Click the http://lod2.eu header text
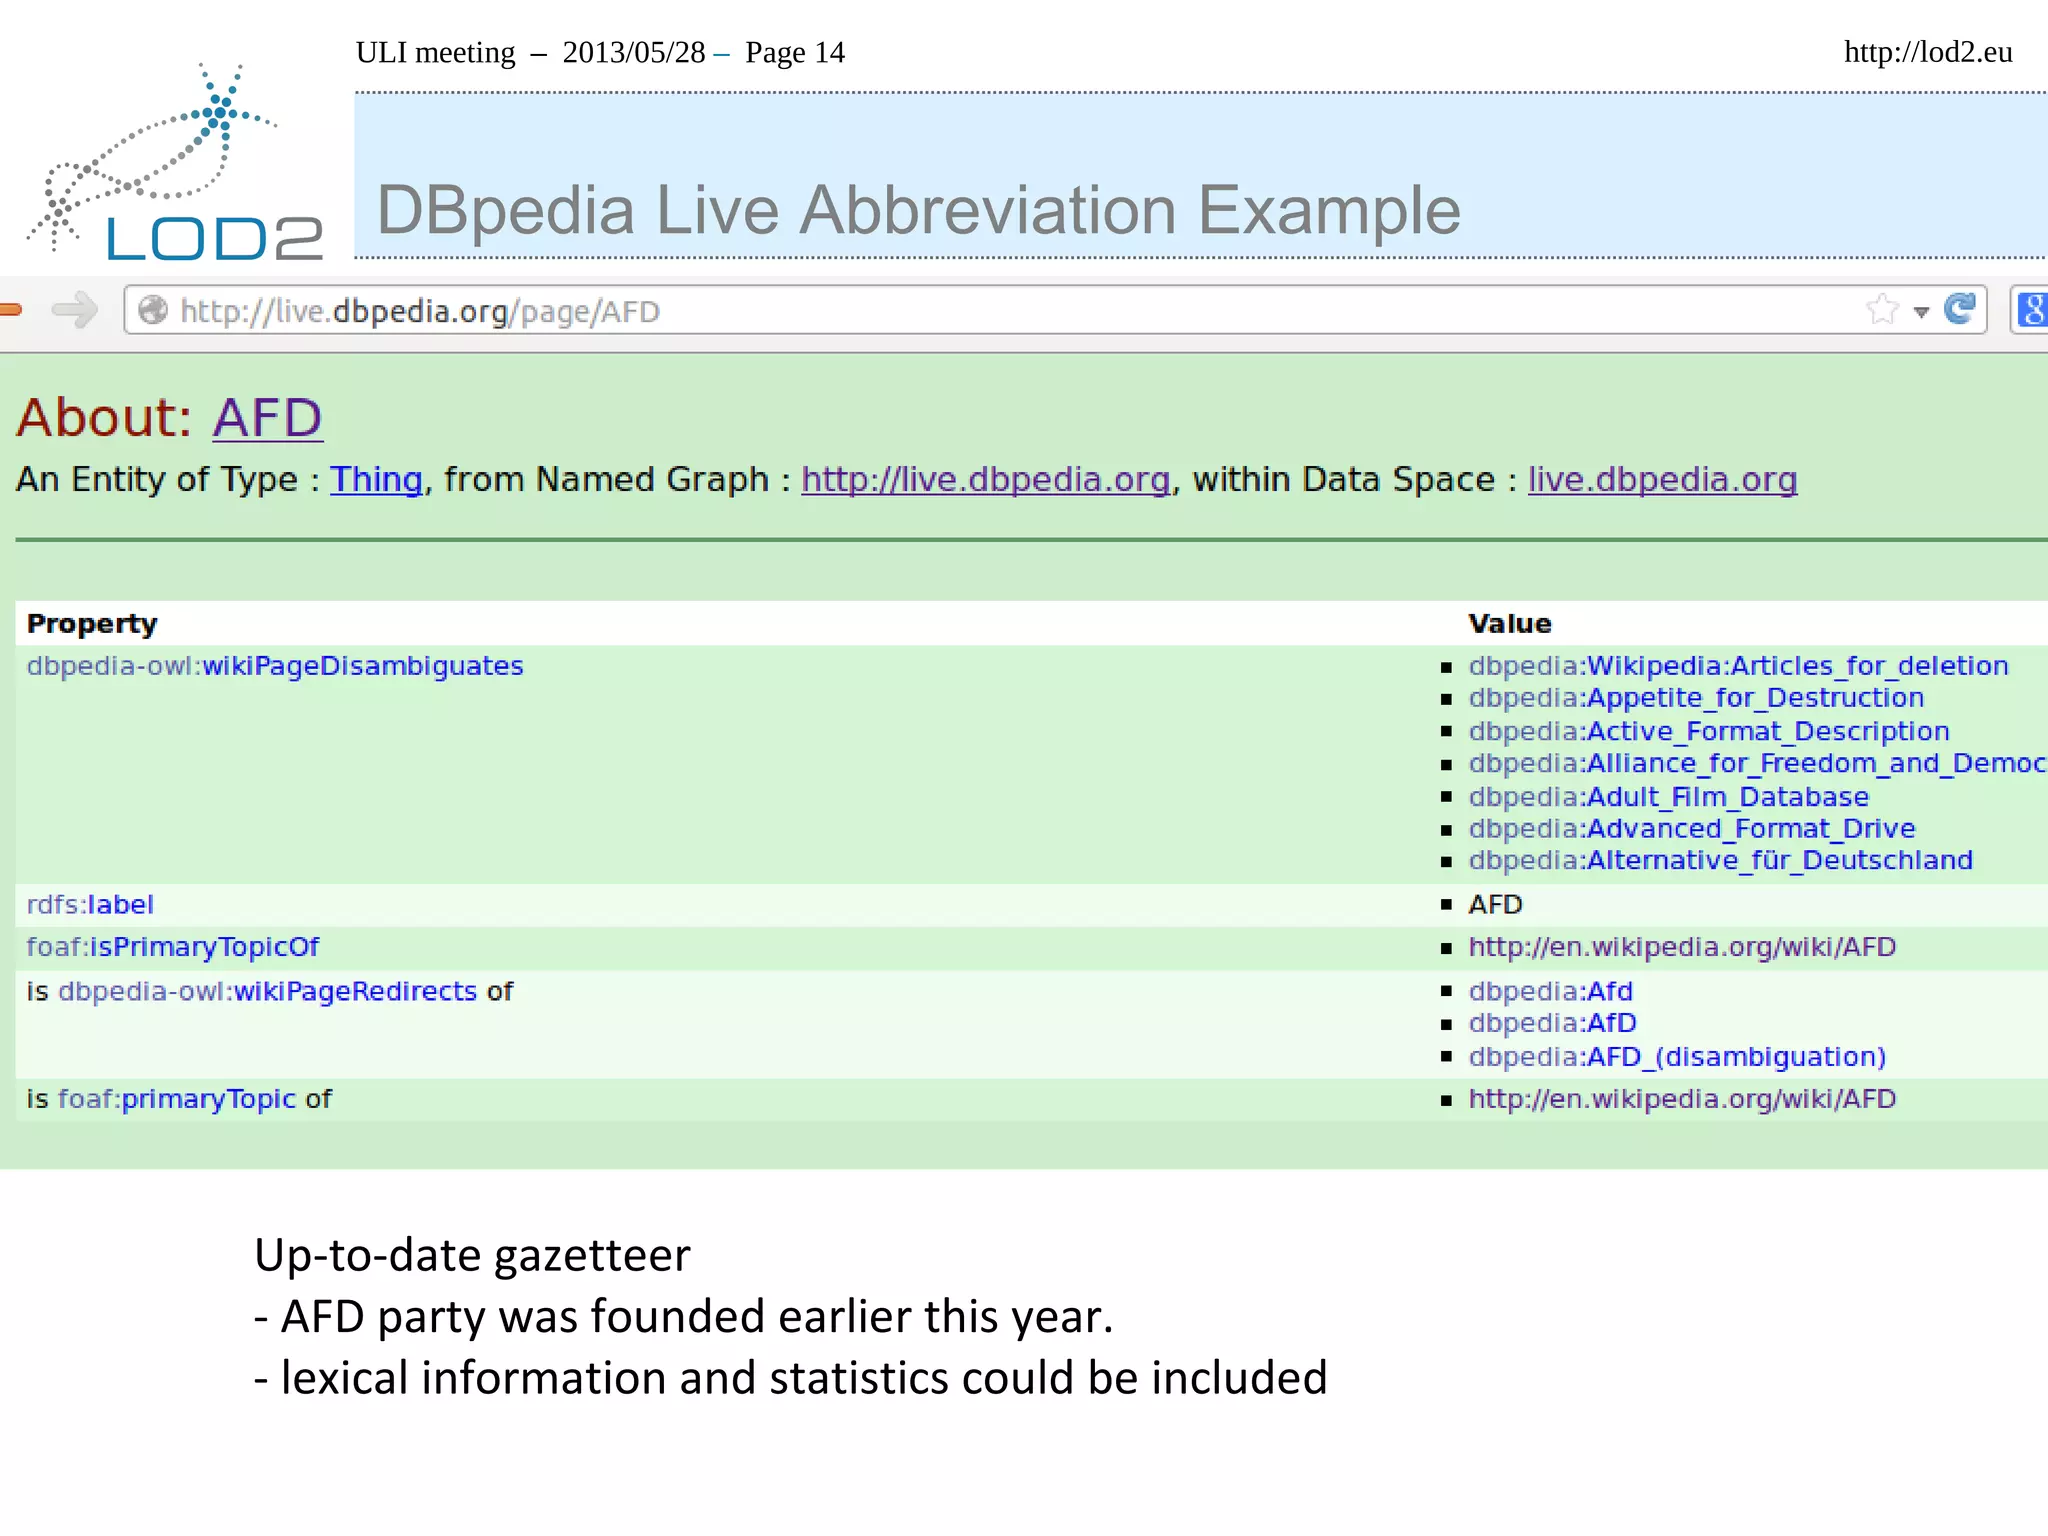Image resolution: width=2048 pixels, height=1536 pixels. click(x=1928, y=52)
